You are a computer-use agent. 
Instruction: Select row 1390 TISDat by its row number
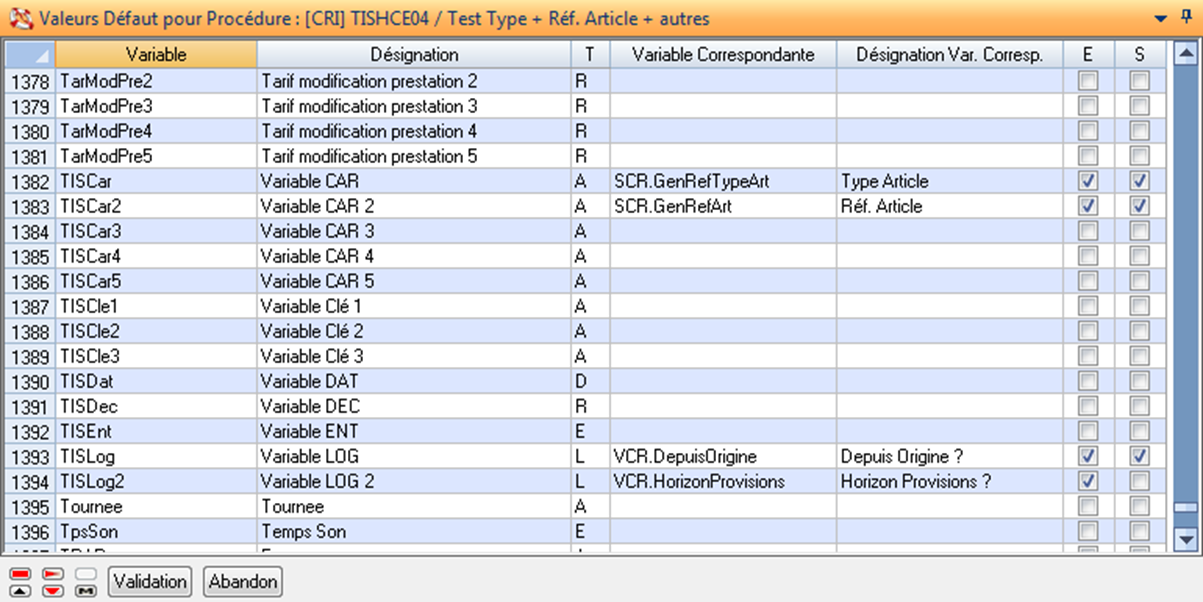30,381
